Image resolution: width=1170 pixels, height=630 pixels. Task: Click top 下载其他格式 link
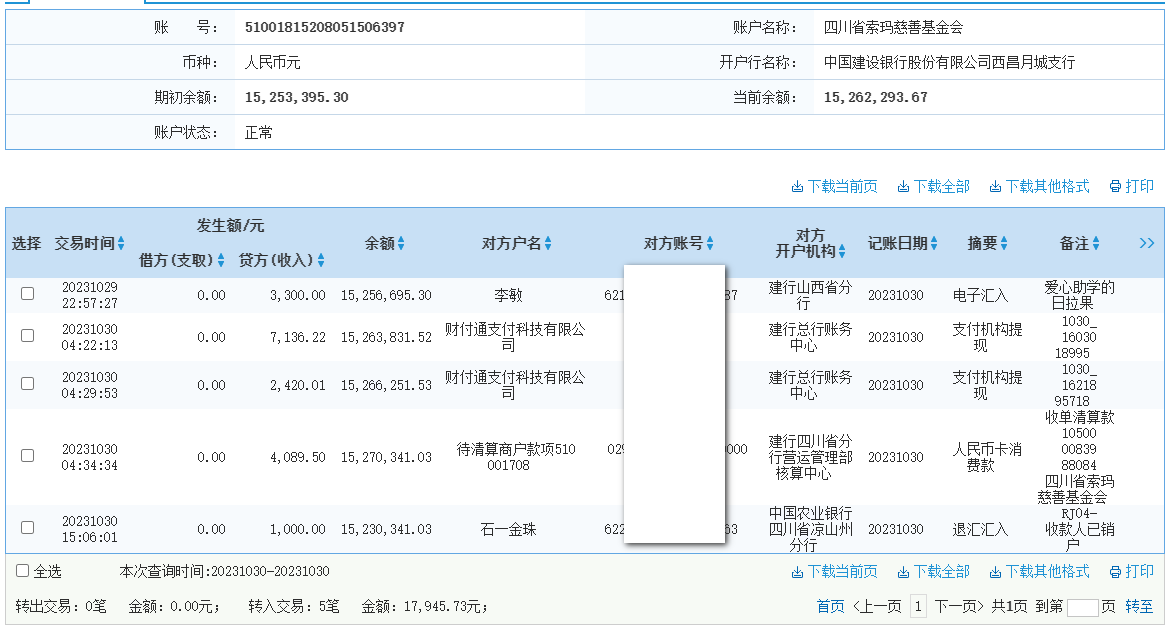click(x=1039, y=187)
